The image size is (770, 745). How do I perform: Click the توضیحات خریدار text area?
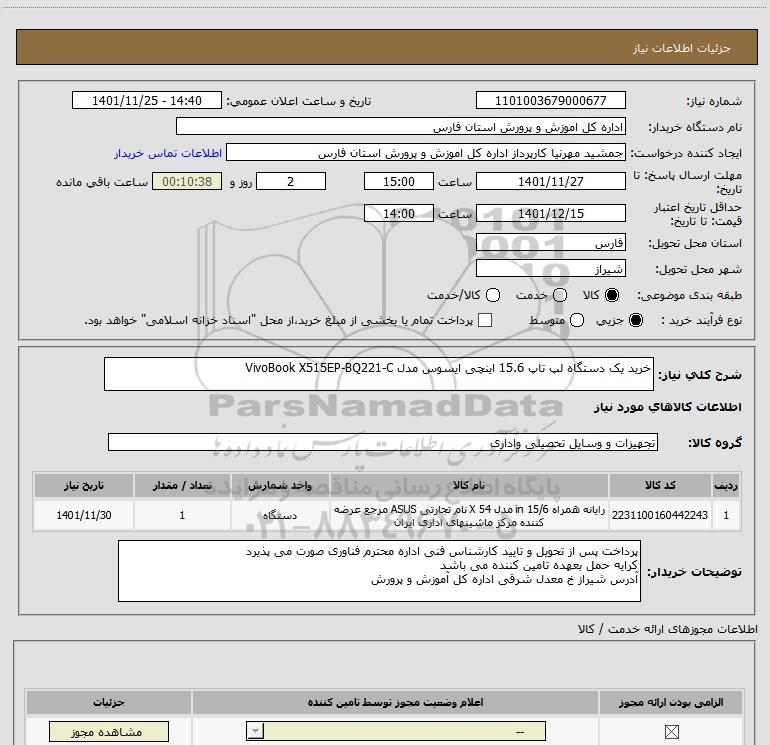point(379,571)
